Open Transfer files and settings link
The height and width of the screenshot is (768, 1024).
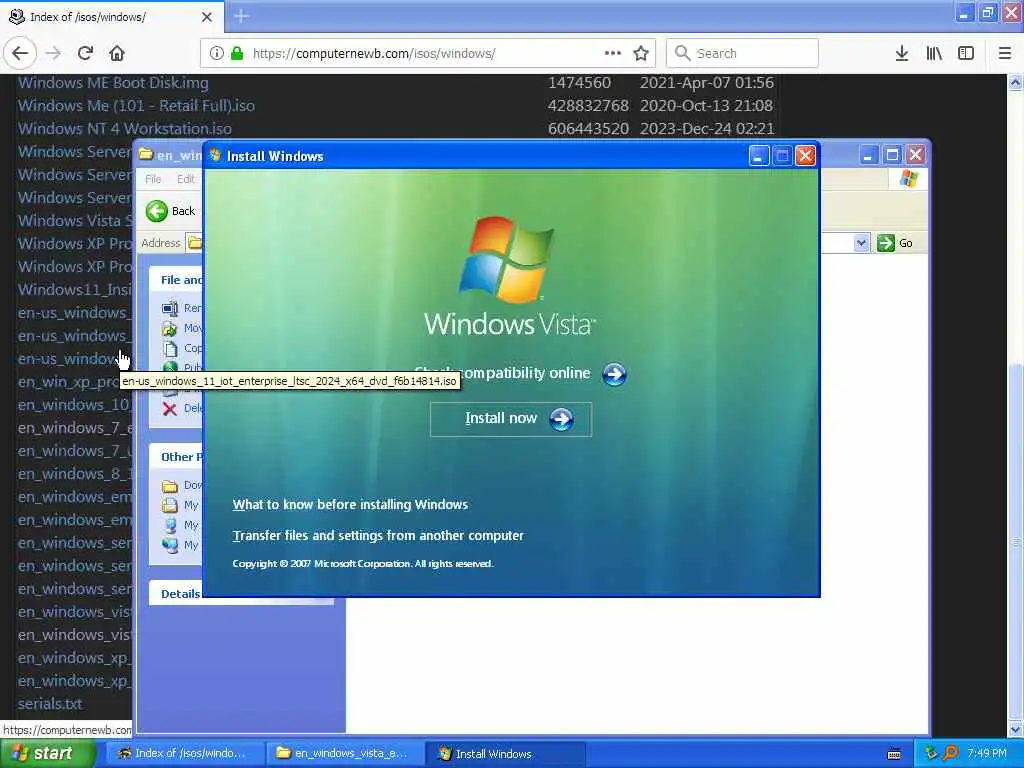tap(378, 536)
